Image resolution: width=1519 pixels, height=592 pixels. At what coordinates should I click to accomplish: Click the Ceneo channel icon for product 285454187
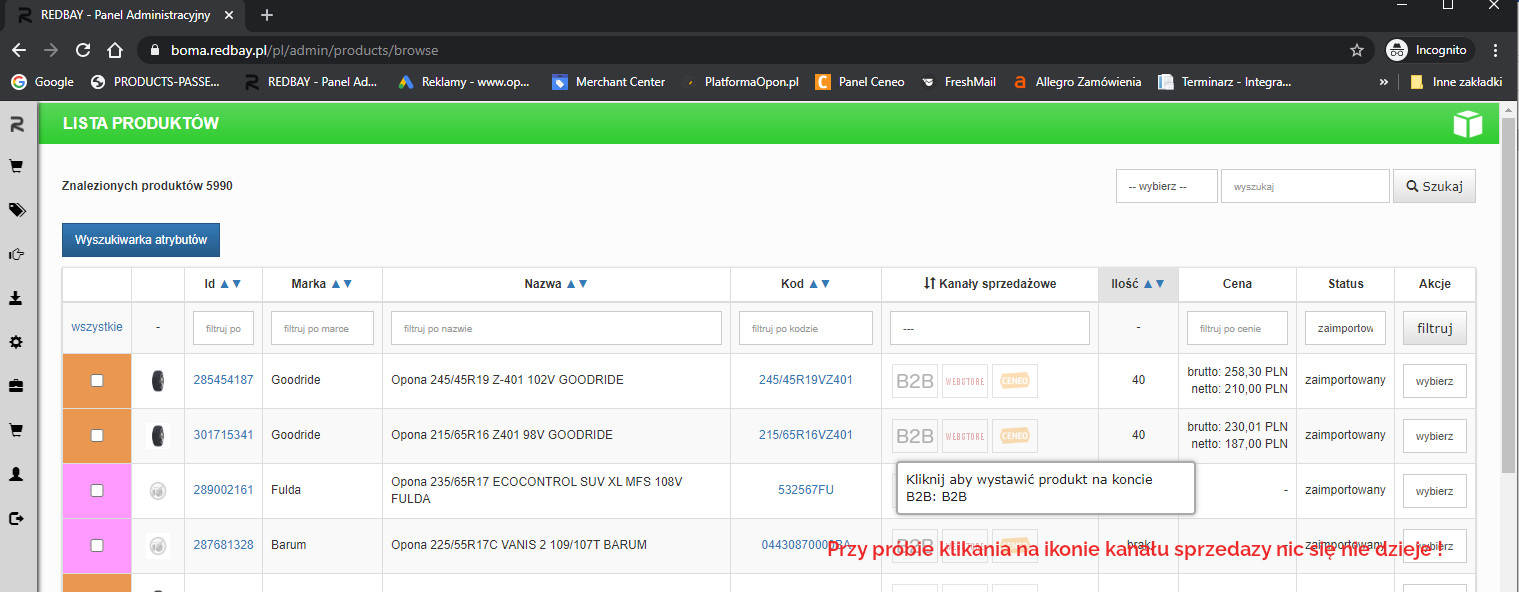[x=1014, y=380]
